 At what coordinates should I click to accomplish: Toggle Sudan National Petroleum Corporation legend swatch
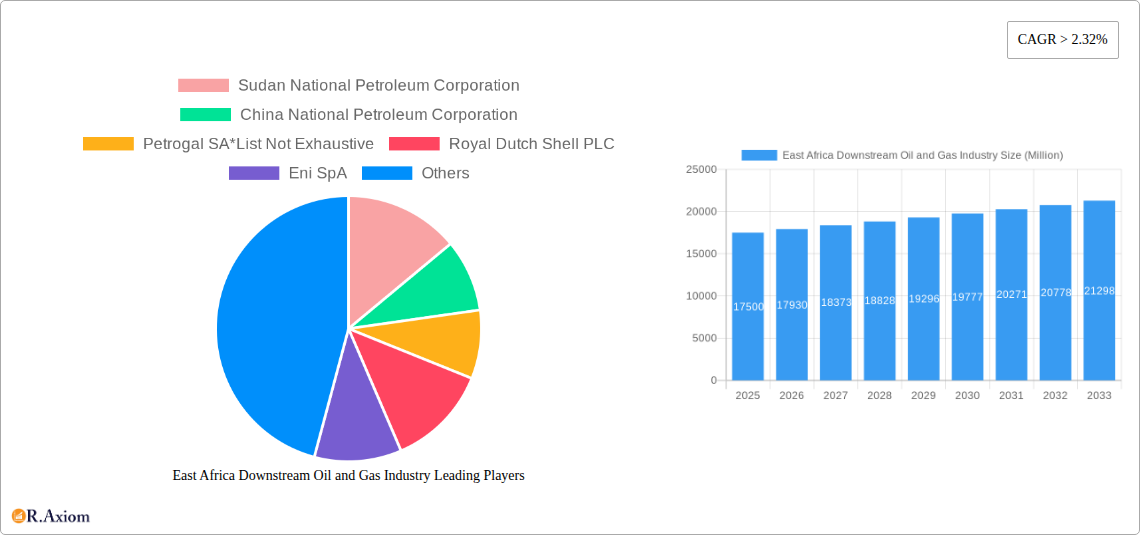click(204, 86)
